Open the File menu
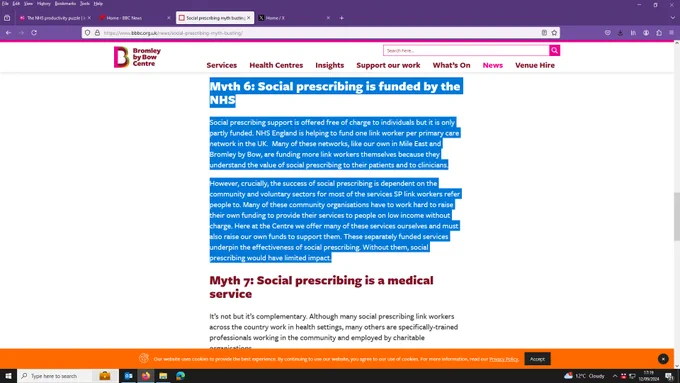Image resolution: width=680 pixels, height=383 pixels. click(x=5, y=3)
